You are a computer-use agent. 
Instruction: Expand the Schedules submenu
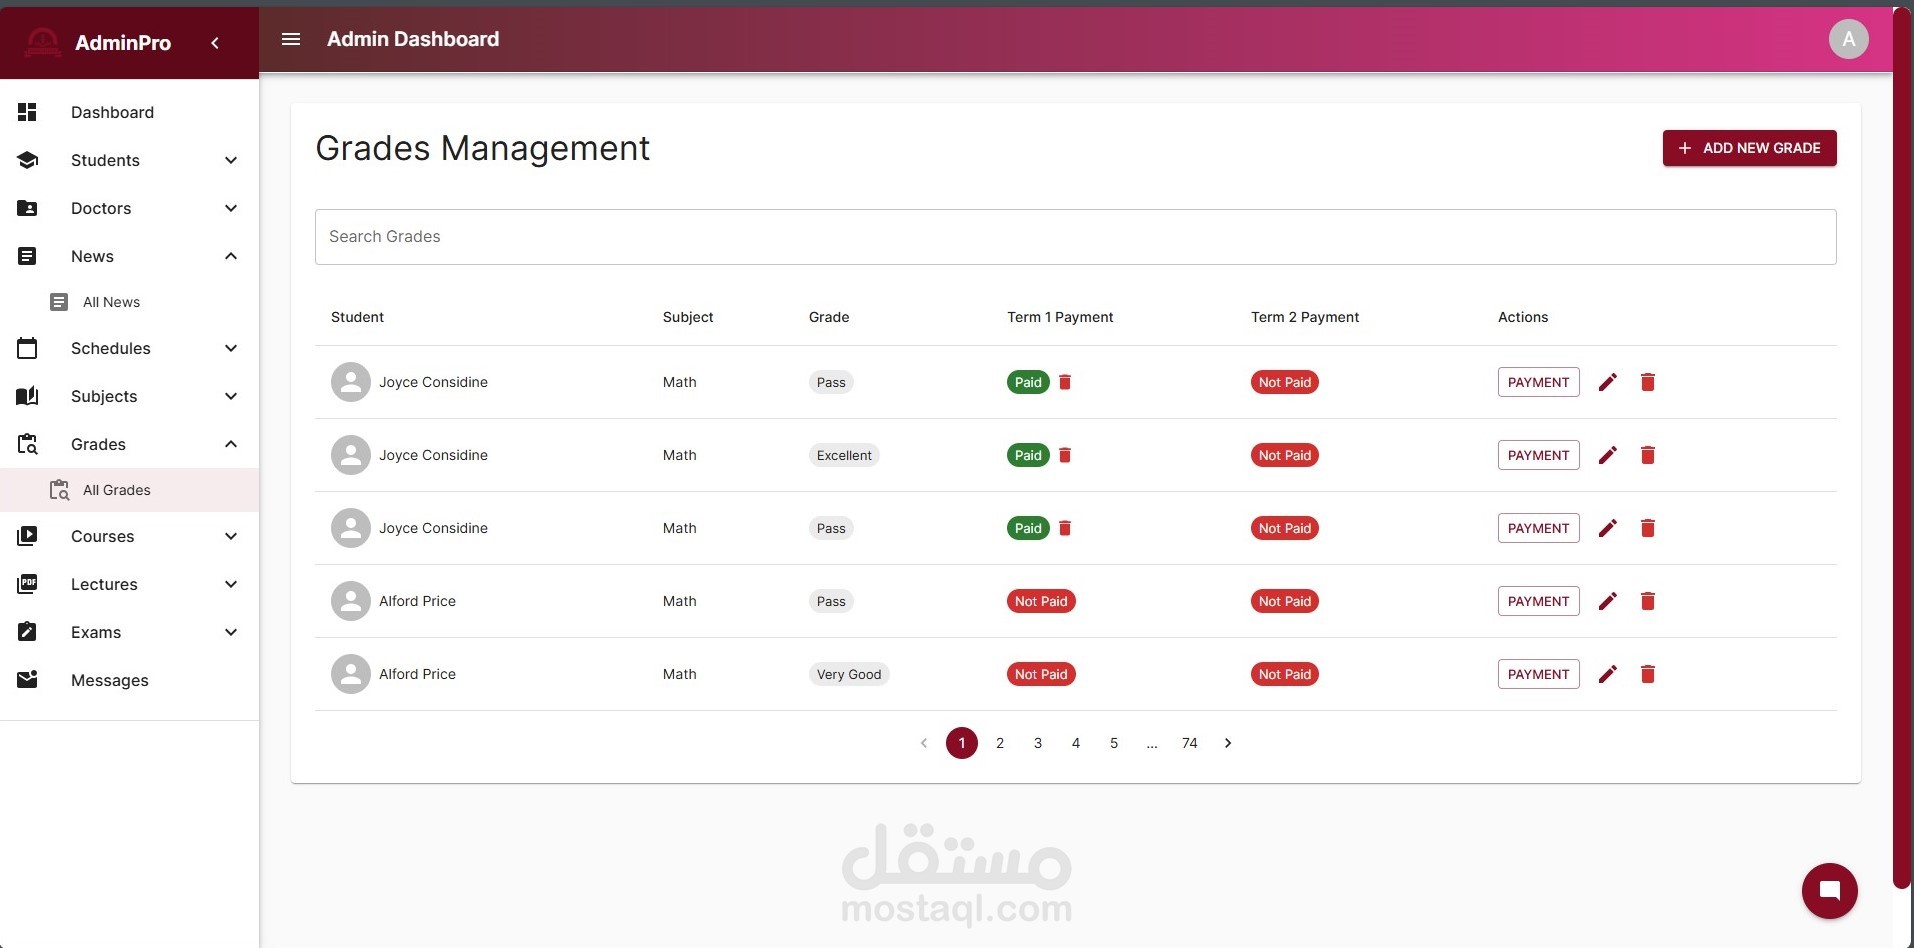coord(231,348)
